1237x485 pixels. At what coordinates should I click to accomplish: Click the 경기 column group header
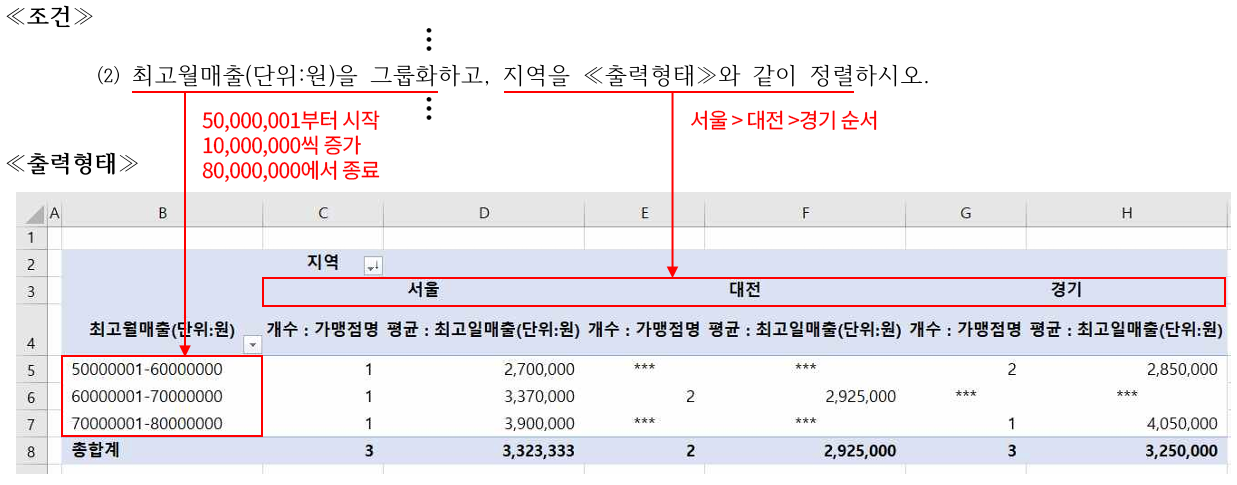pyautogui.click(x=1066, y=290)
